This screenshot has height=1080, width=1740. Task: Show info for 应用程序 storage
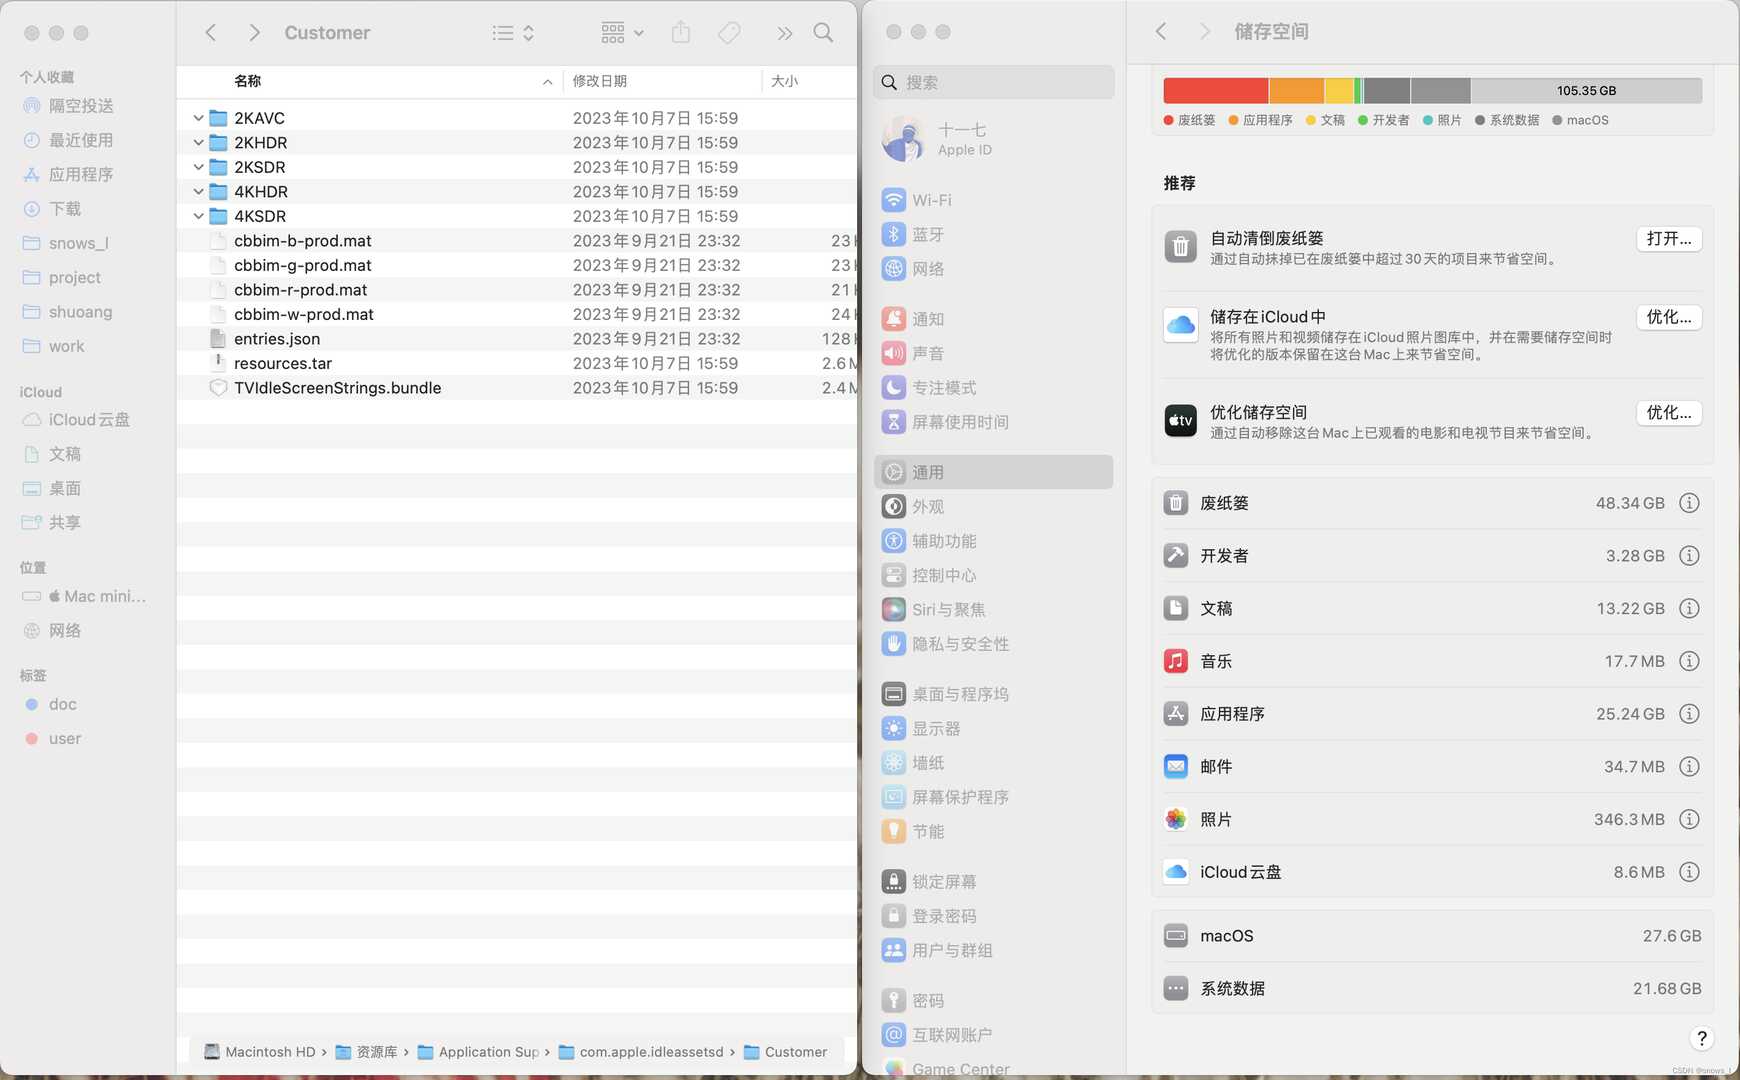(x=1689, y=714)
